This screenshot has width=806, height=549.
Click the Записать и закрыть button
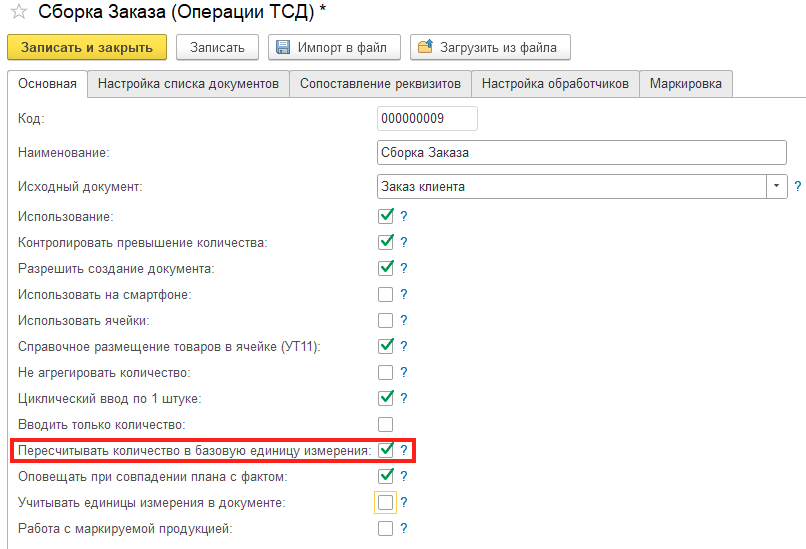(87, 47)
